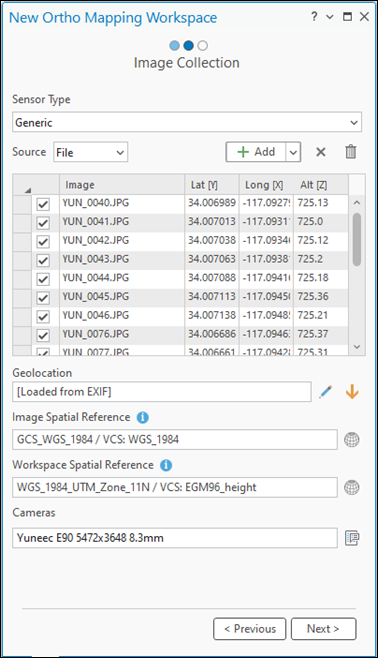Click globe icon for Workspace Spatial Reference

[352, 488]
